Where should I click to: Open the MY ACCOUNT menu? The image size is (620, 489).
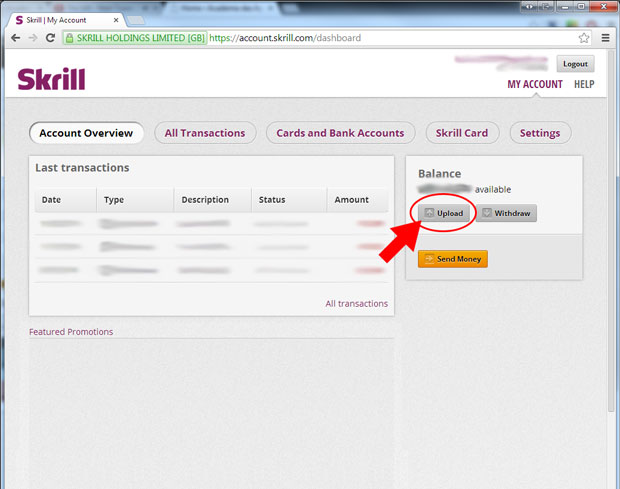[535, 84]
